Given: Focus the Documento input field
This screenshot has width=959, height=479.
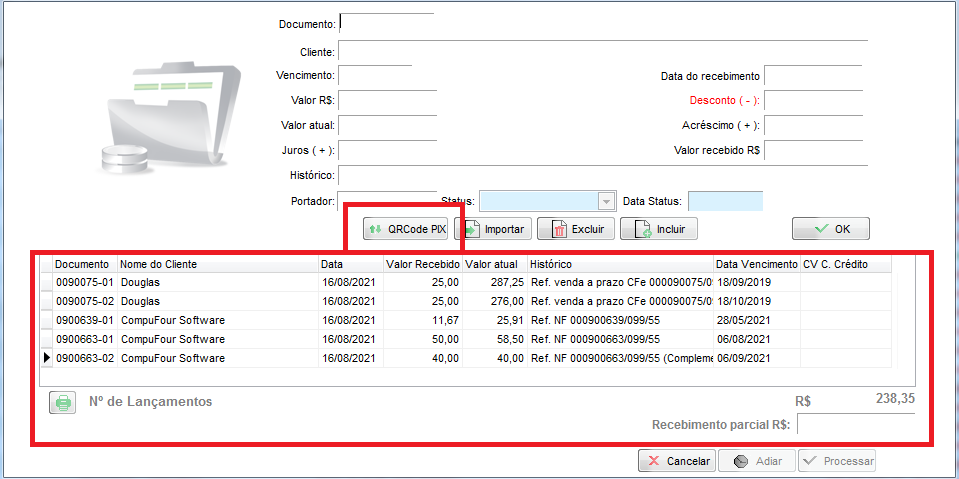Looking at the screenshot, I should [387, 23].
